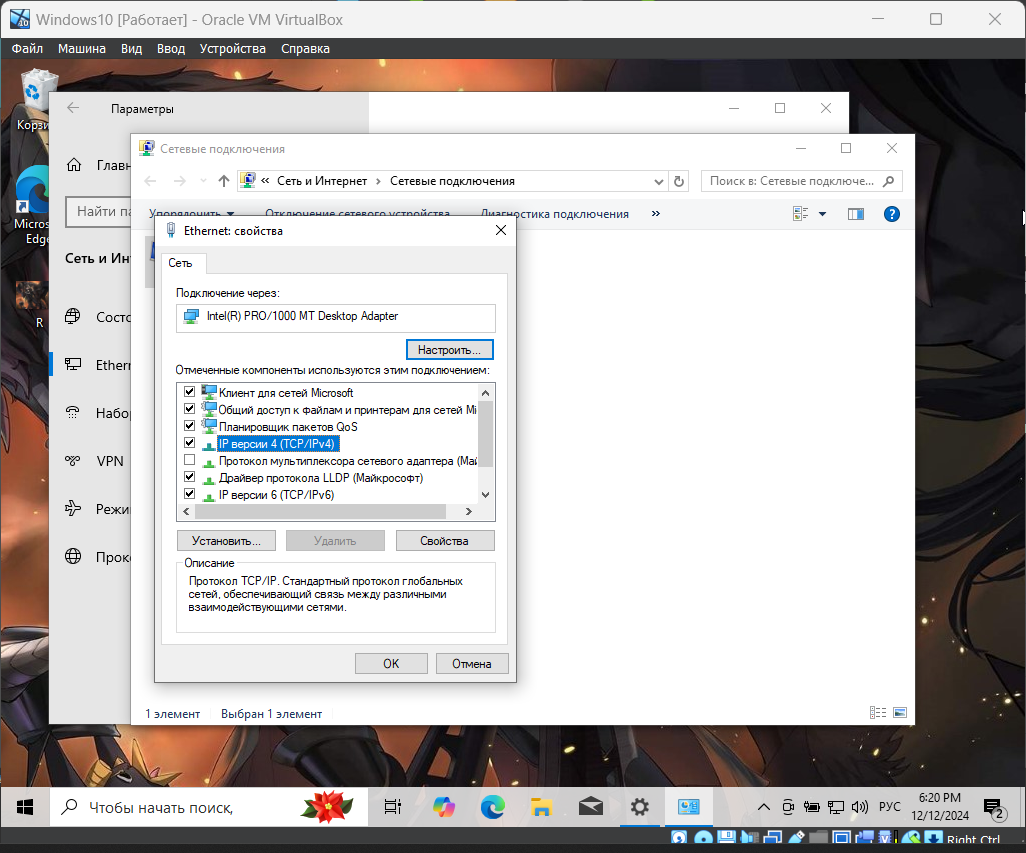Click the components list scroll-up arrow
The width and height of the screenshot is (1026, 853).
(x=485, y=393)
